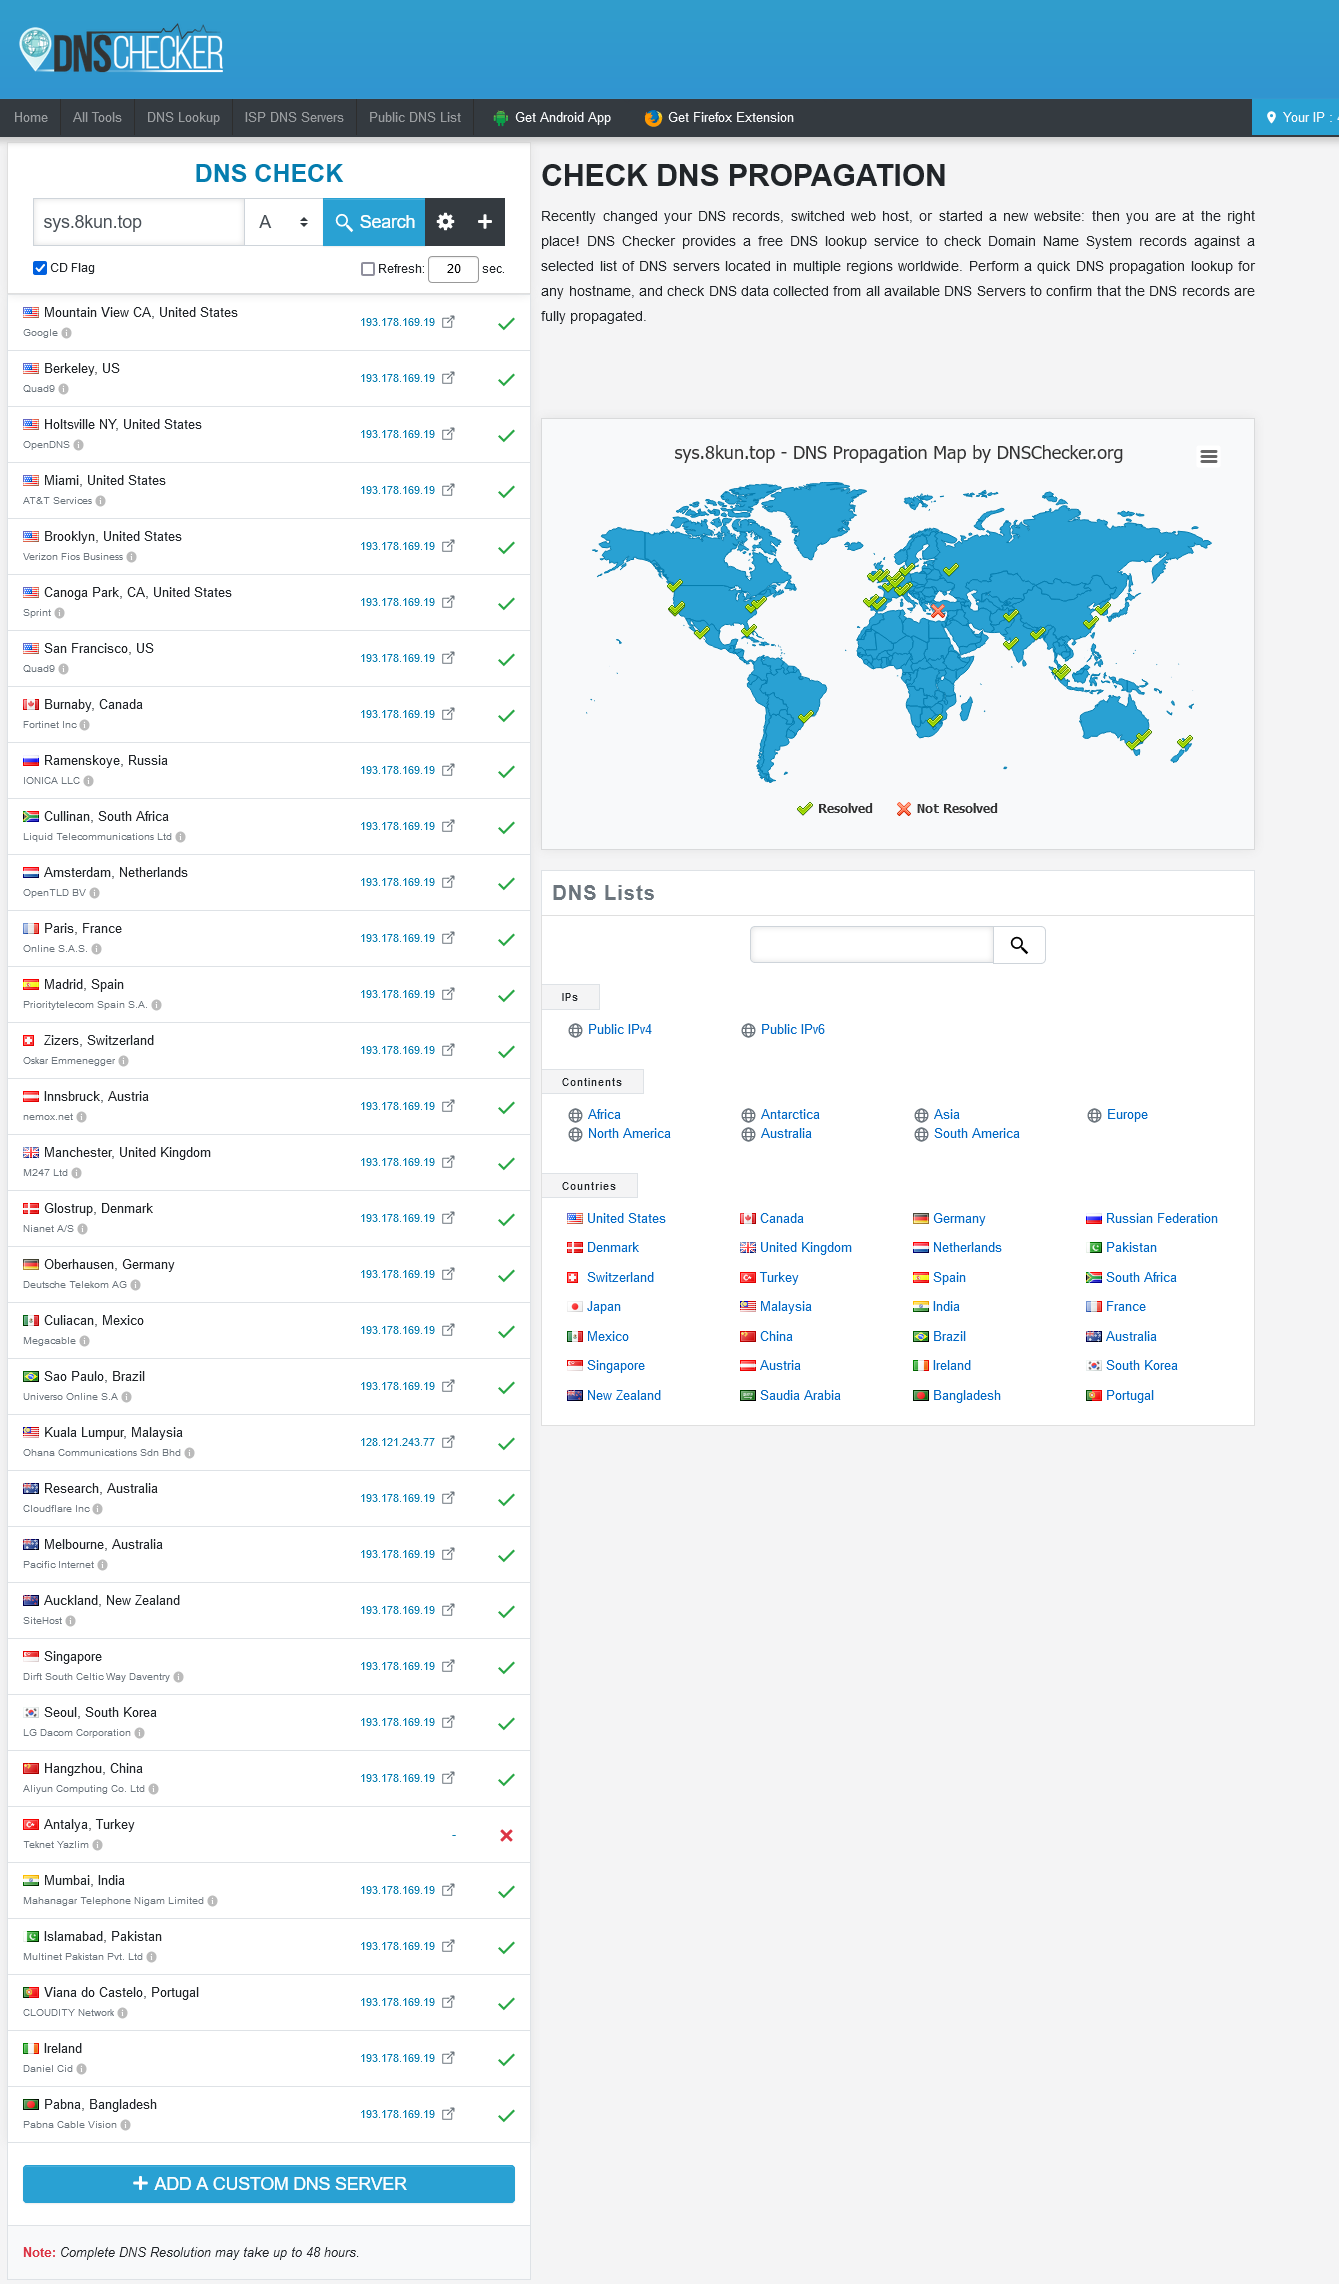Screen dimensions: 1339x2284
Task: Click the refresh seconds field showing 20
Action: tap(453, 269)
